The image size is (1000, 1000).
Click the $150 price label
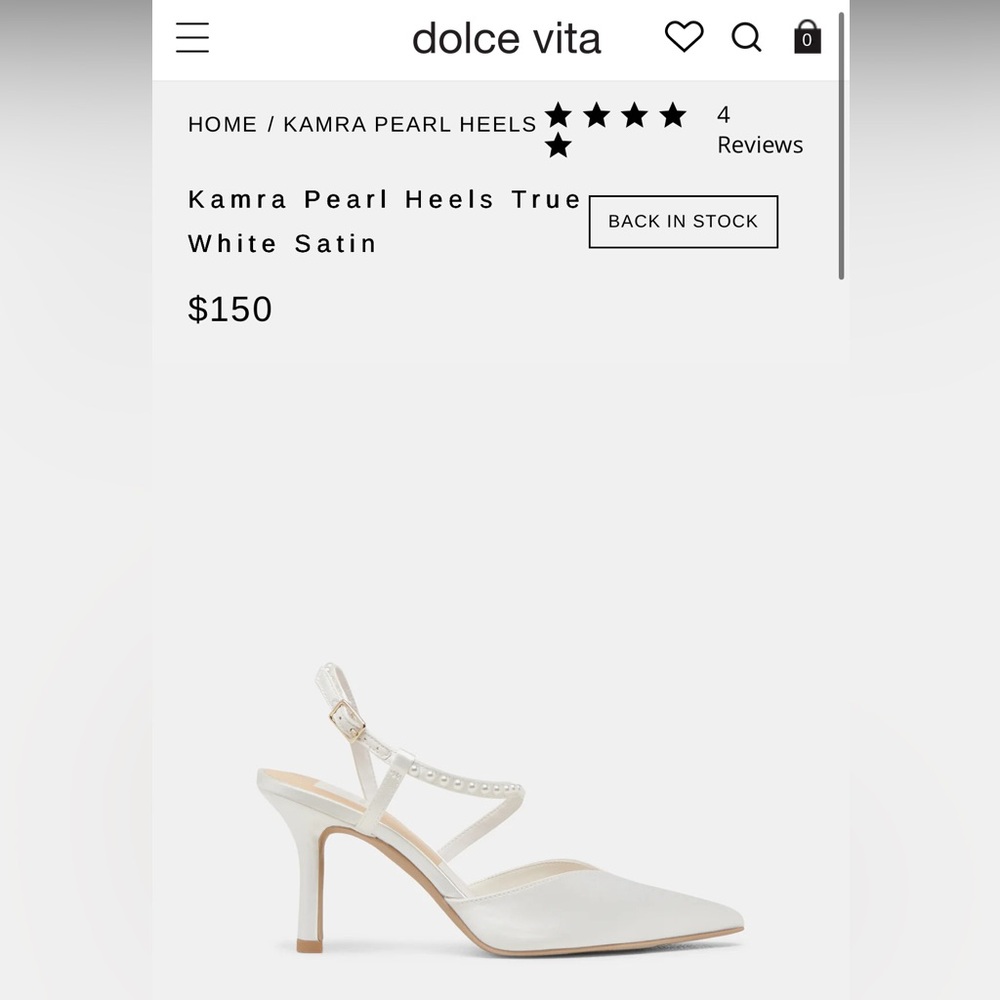coord(232,309)
